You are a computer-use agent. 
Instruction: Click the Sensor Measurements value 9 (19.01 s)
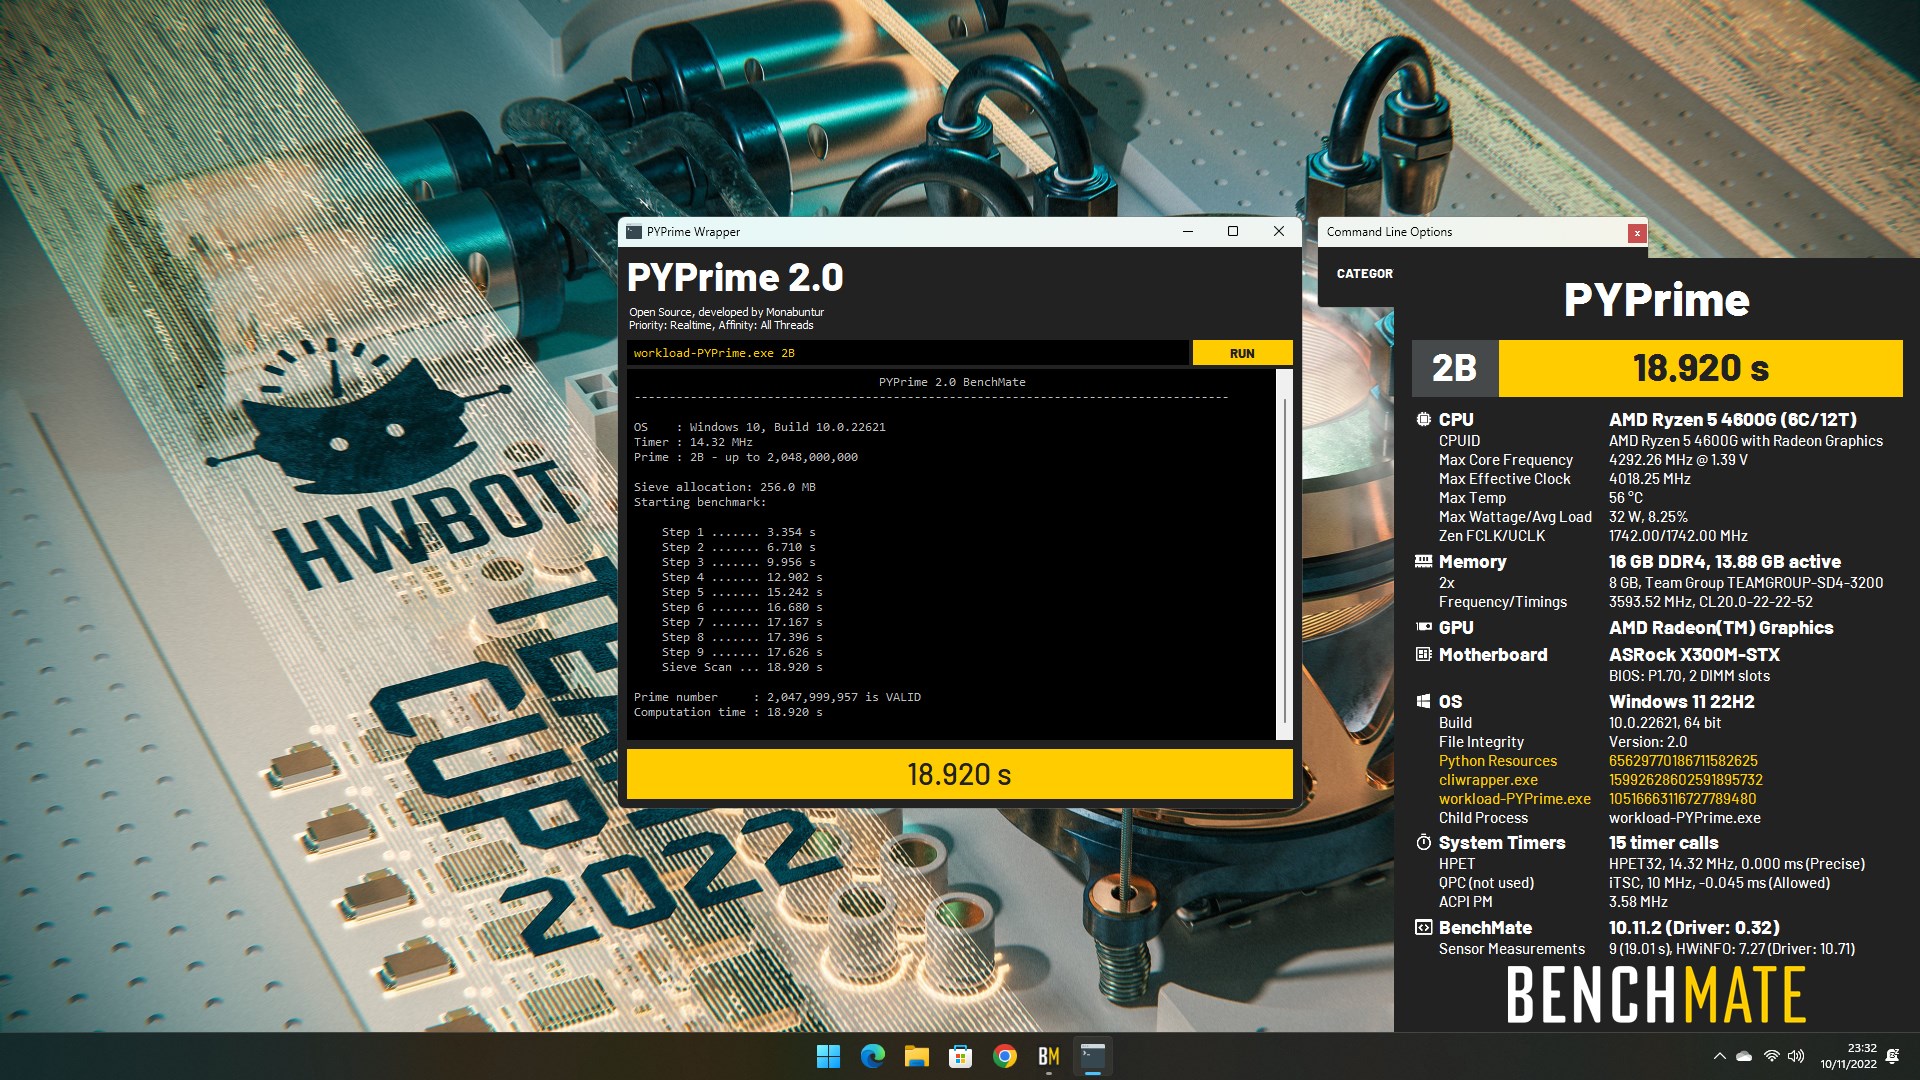[x=1731, y=949]
